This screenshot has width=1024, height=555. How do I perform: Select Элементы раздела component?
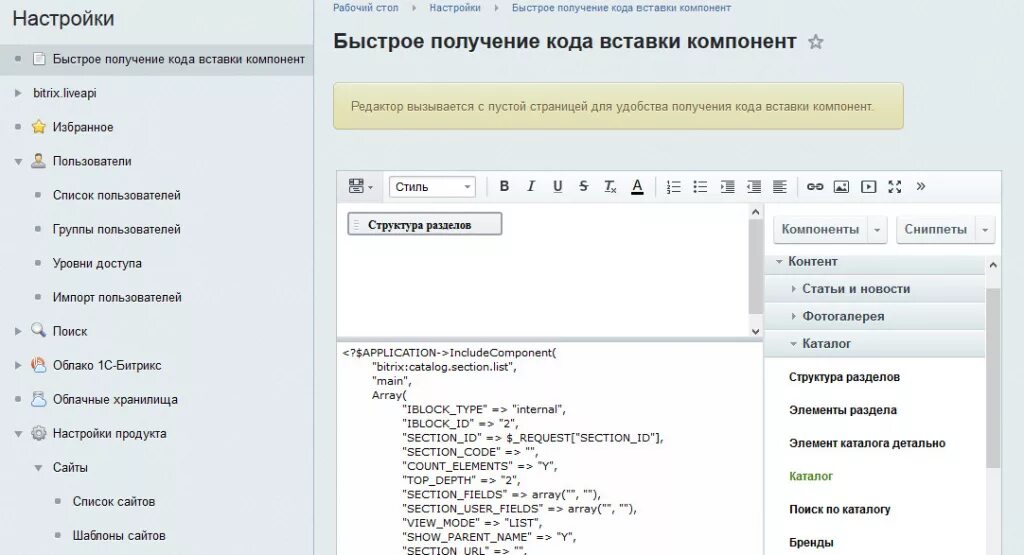(x=842, y=411)
